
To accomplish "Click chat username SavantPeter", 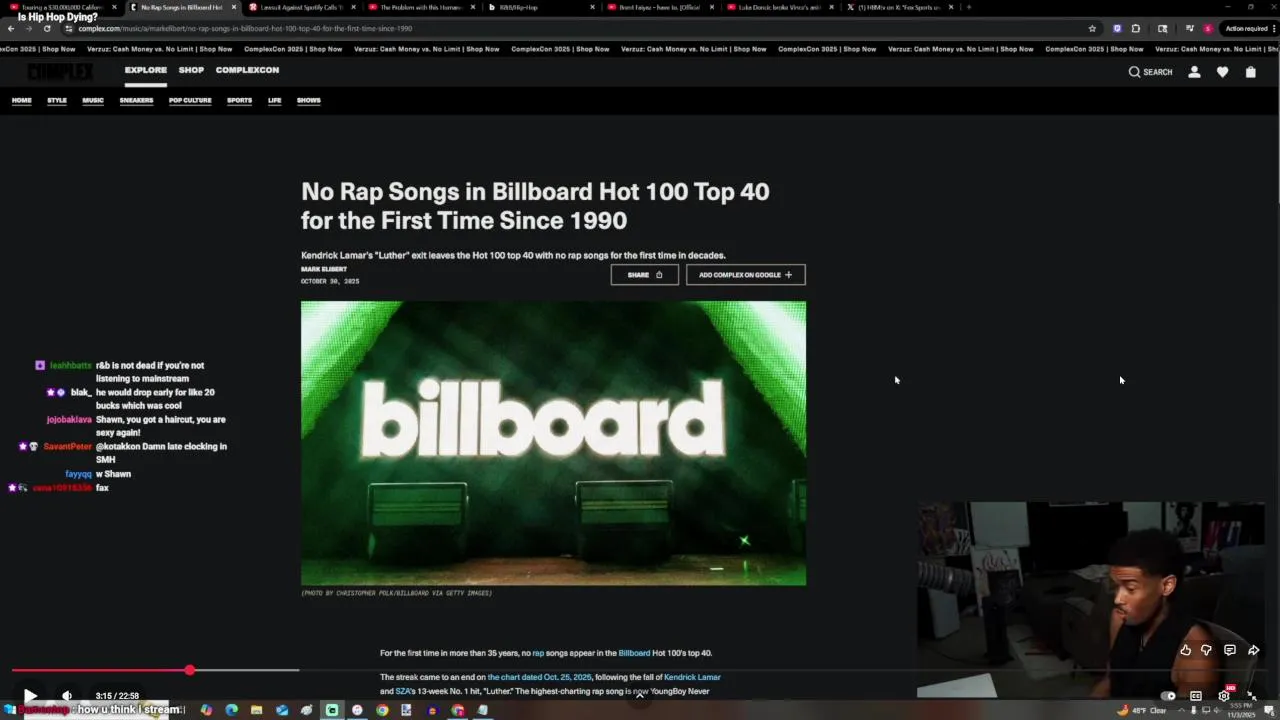I will [67, 447].
